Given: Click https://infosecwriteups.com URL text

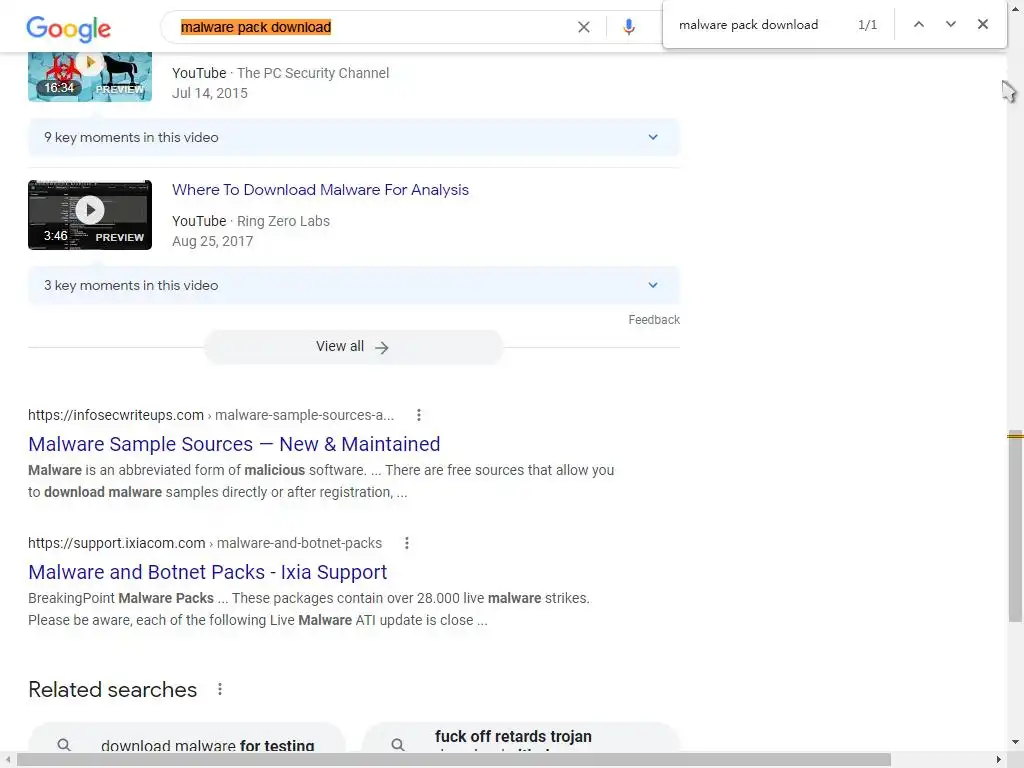Looking at the screenshot, I should [x=116, y=415].
